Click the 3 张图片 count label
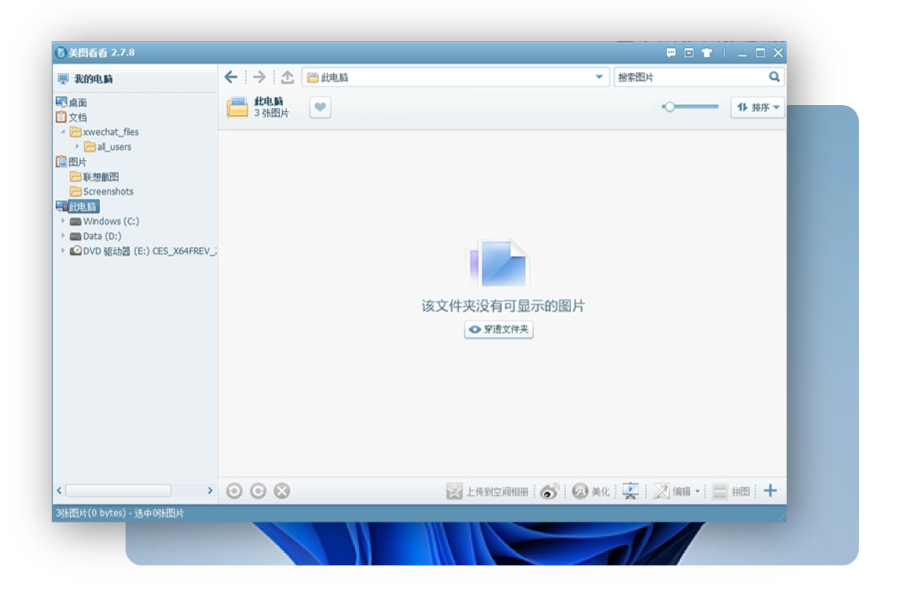This screenshot has height=600, width=900. [271, 114]
